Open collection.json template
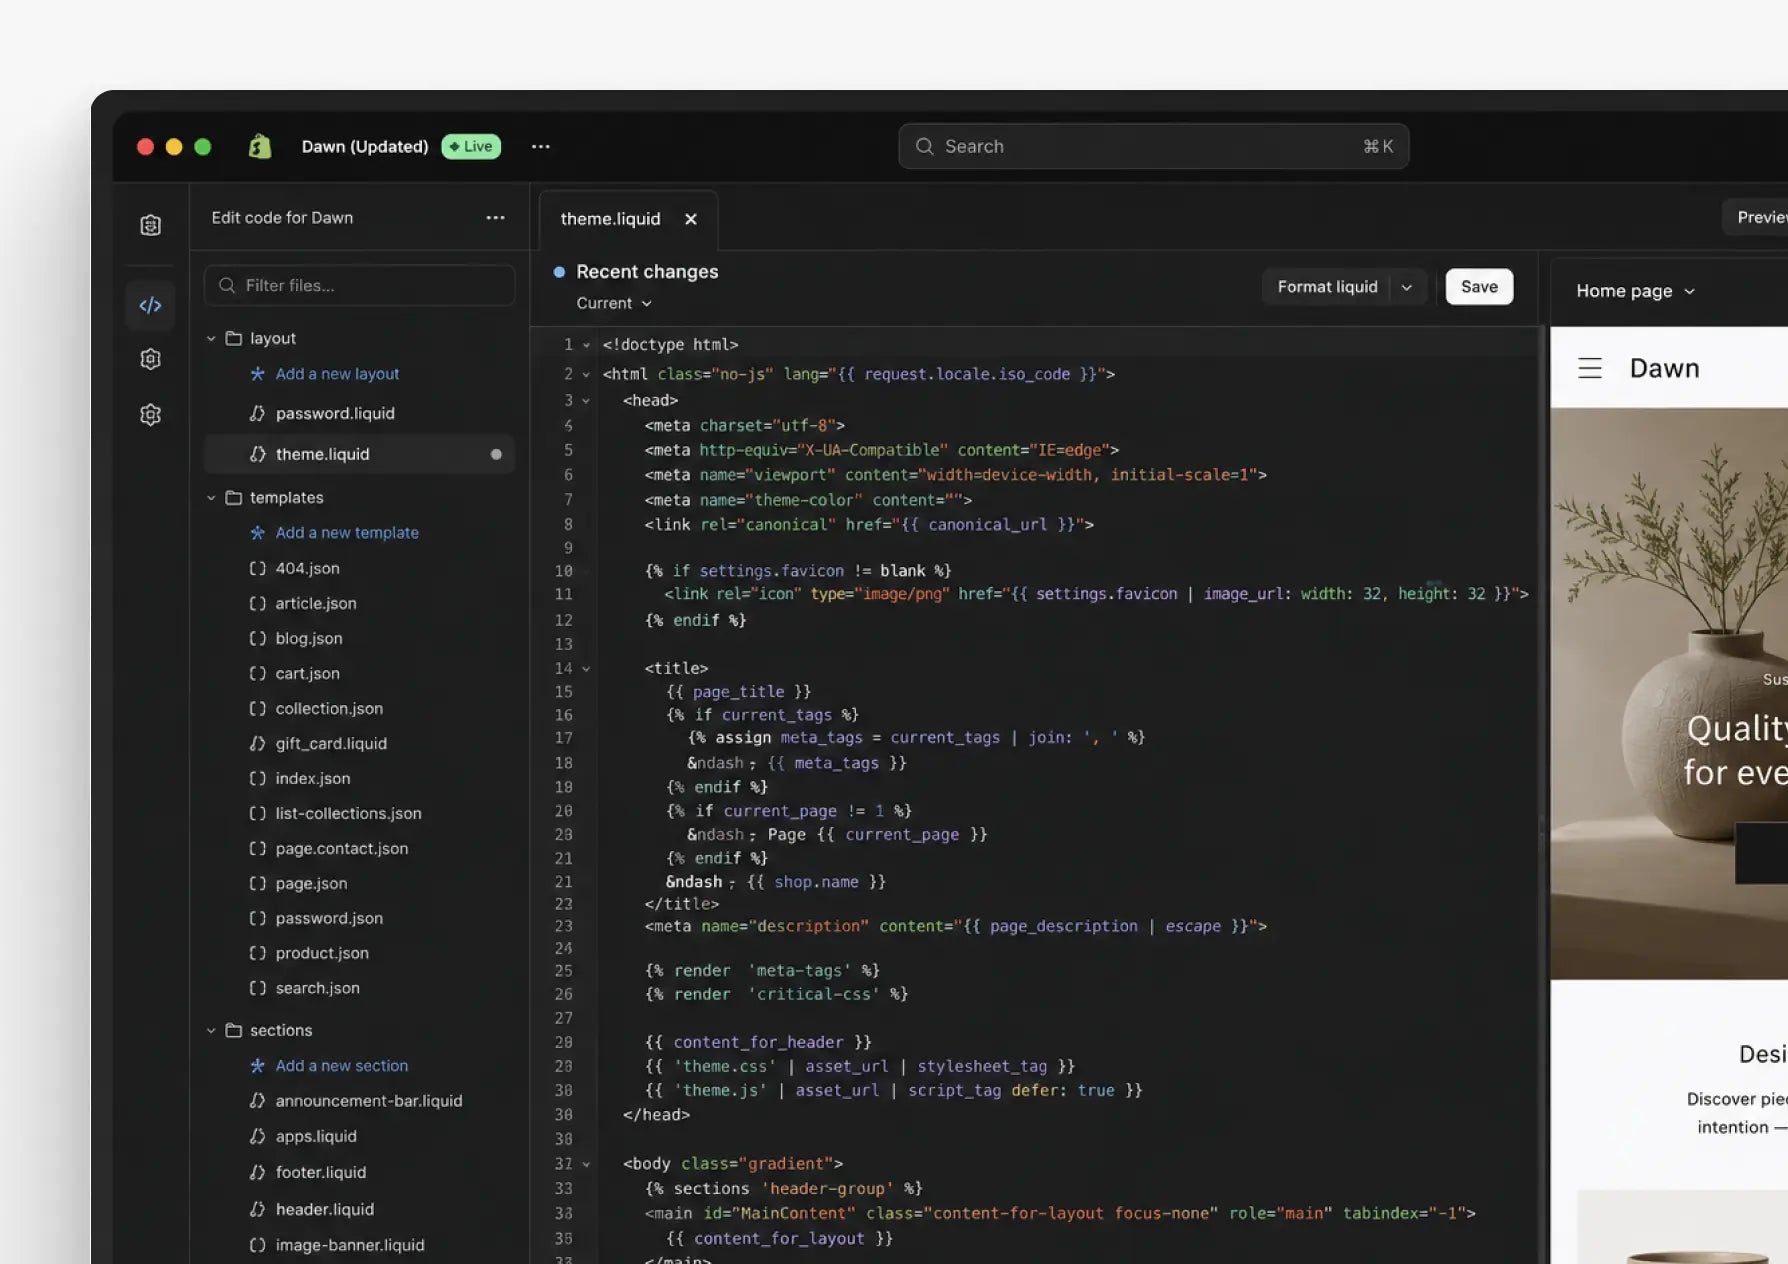The height and width of the screenshot is (1264, 1788). [x=329, y=708]
